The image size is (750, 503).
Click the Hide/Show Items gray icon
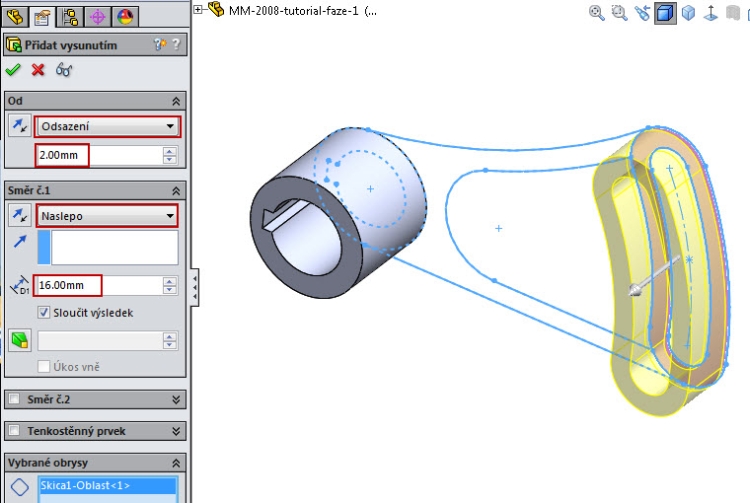(x=733, y=12)
